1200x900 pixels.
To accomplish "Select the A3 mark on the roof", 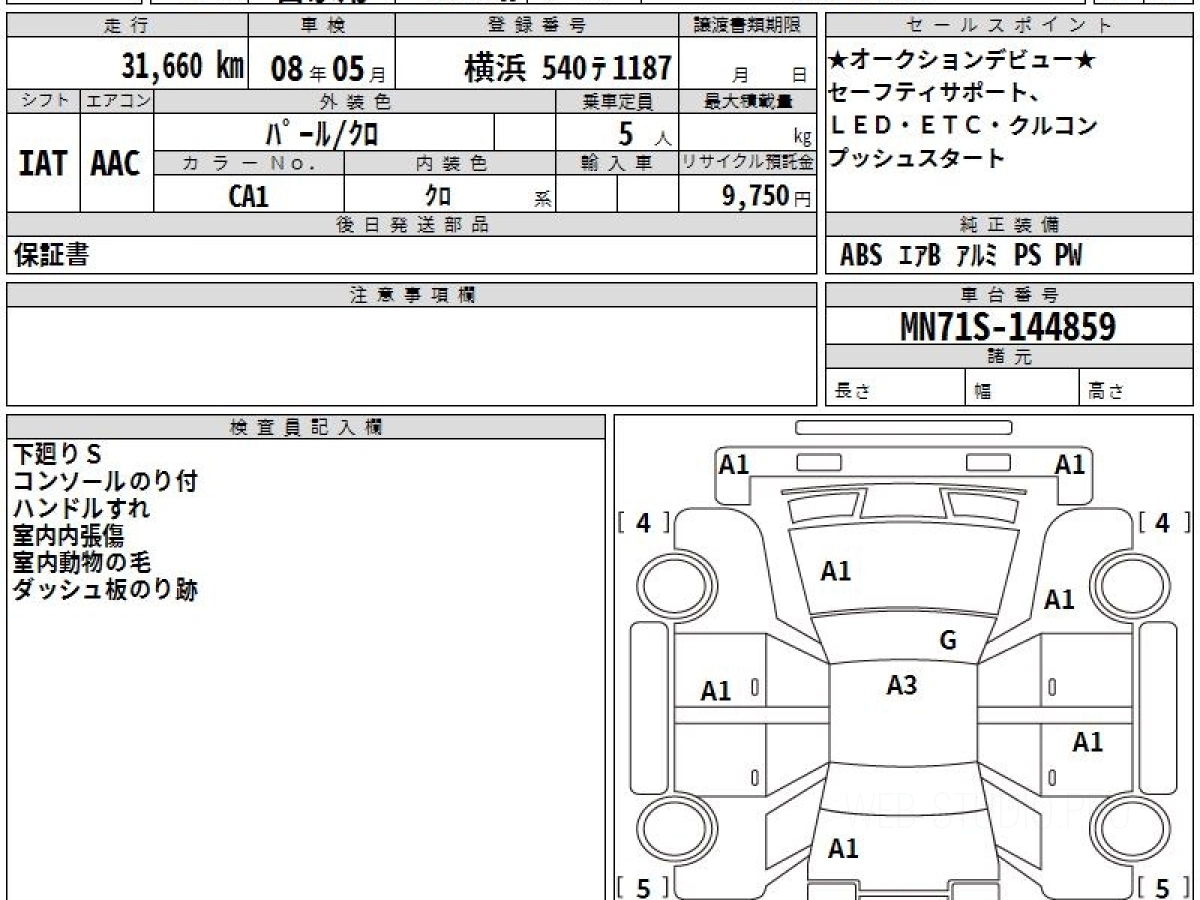I will (x=902, y=685).
